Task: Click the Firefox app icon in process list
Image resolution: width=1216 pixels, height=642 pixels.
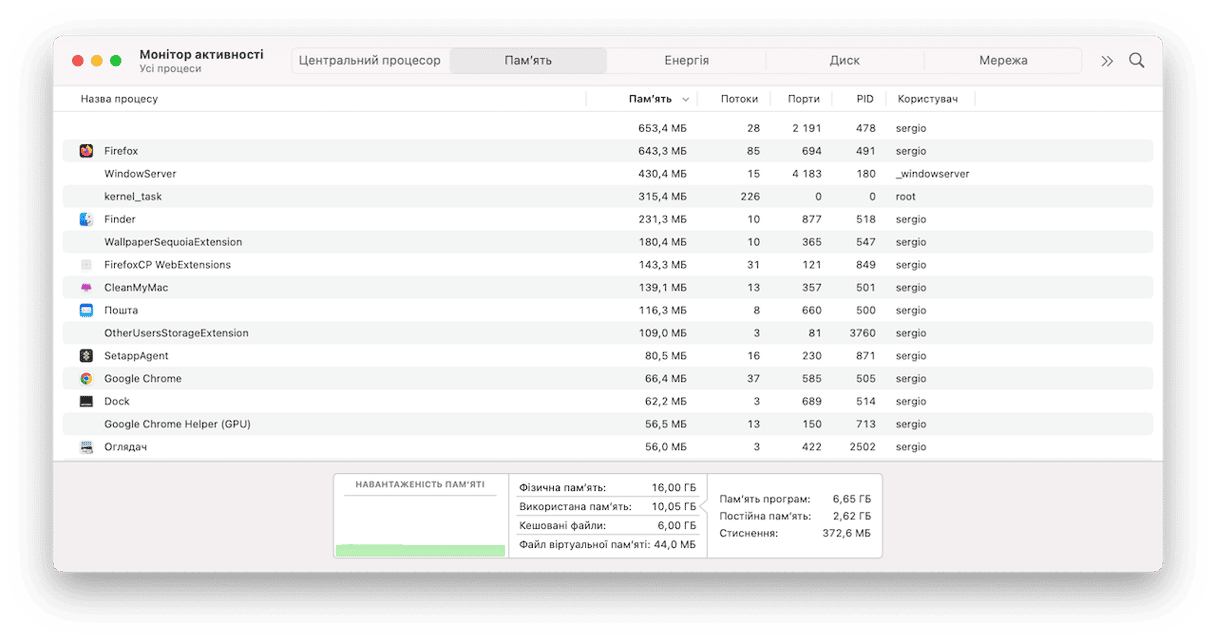Action: (x=86, y=151)
